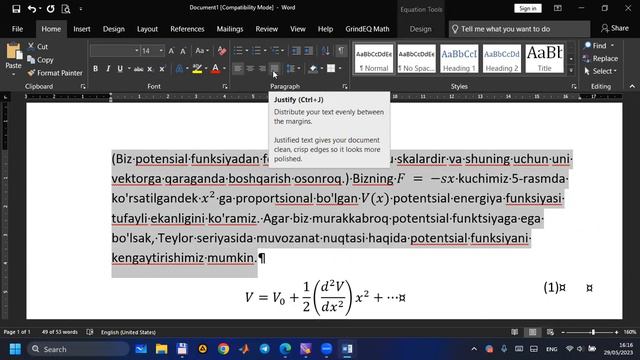
Task: Expand the numbering list dropdown
Action: point(265,51)
